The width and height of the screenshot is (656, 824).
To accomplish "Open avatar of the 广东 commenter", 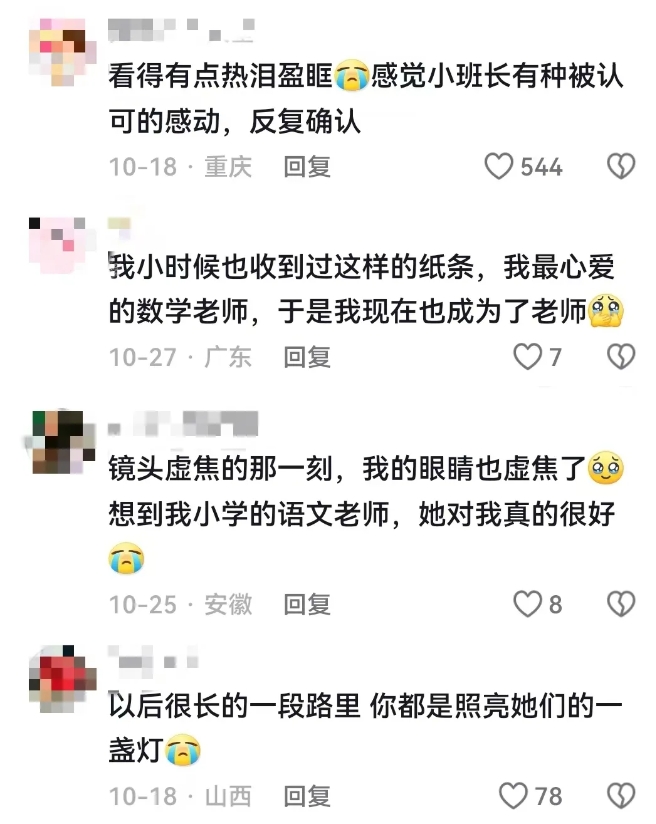I will (x=58, y=245).
